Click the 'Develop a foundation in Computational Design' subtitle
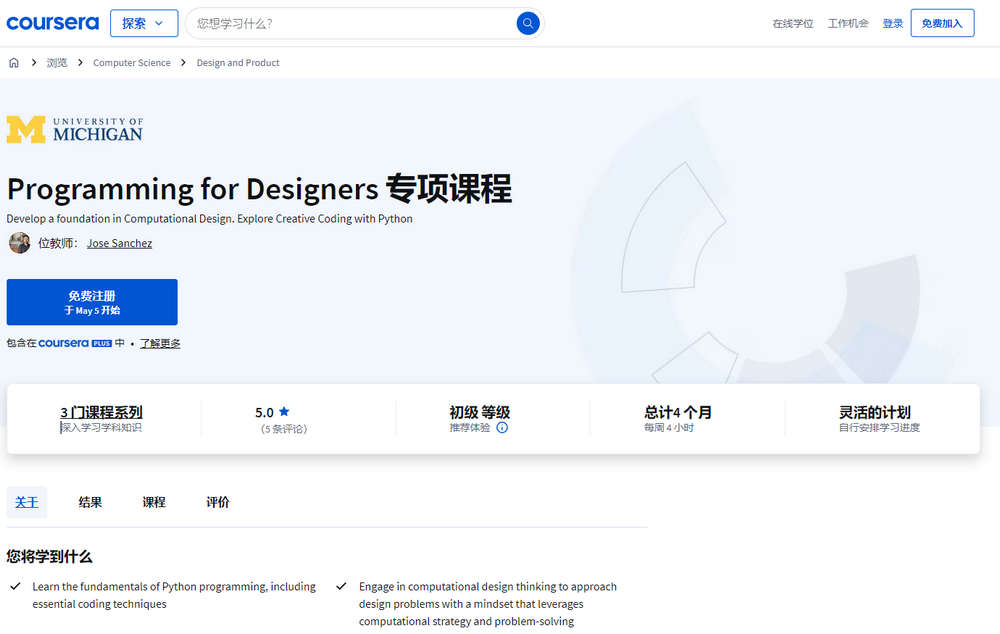 point(209,218)
